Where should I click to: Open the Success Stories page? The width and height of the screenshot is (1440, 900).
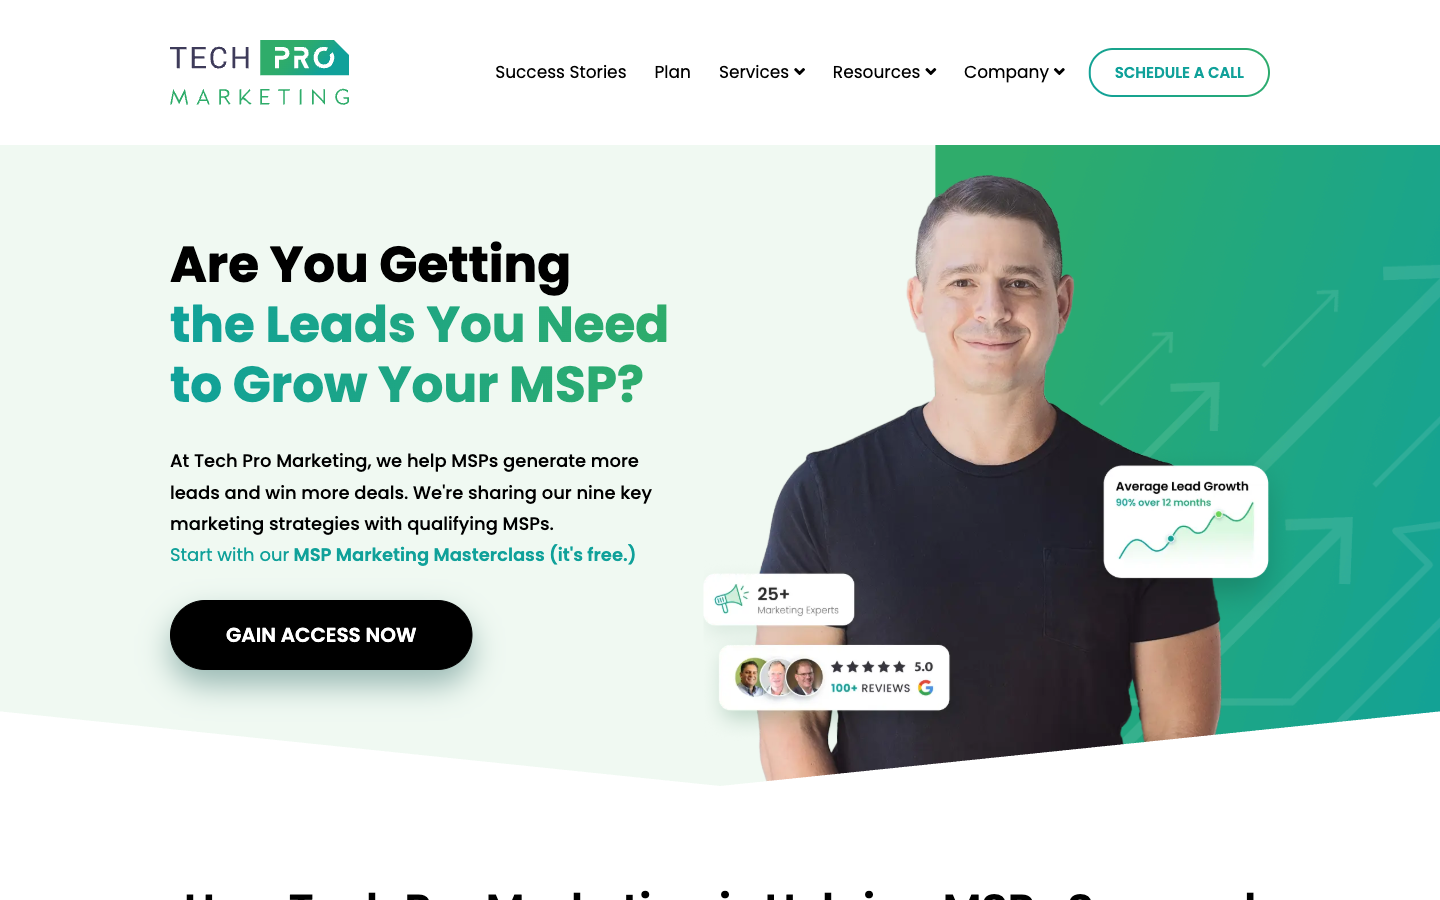pos(561,72)
